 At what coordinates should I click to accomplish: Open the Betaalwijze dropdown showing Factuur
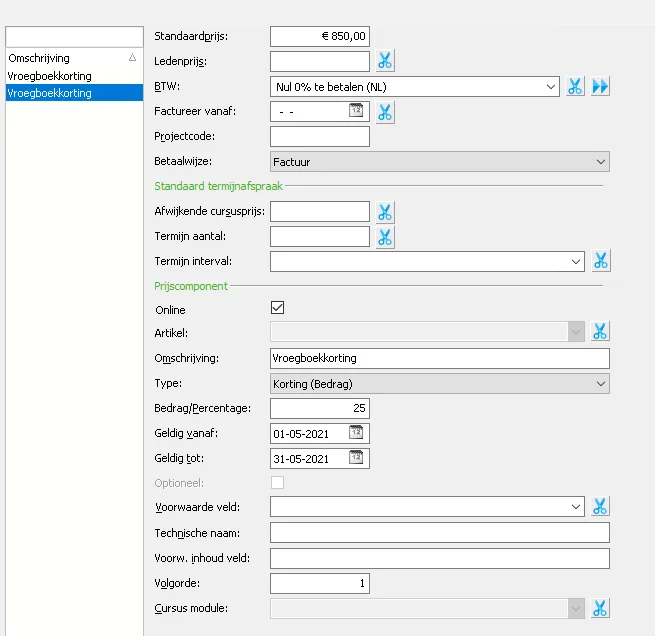(439, 162)
